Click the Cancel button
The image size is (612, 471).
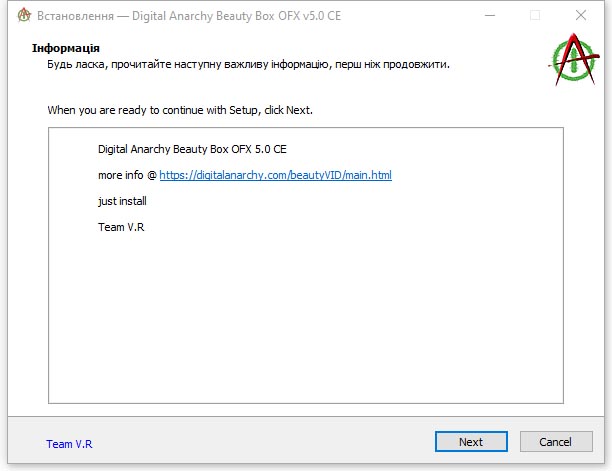tap(556, 441)
